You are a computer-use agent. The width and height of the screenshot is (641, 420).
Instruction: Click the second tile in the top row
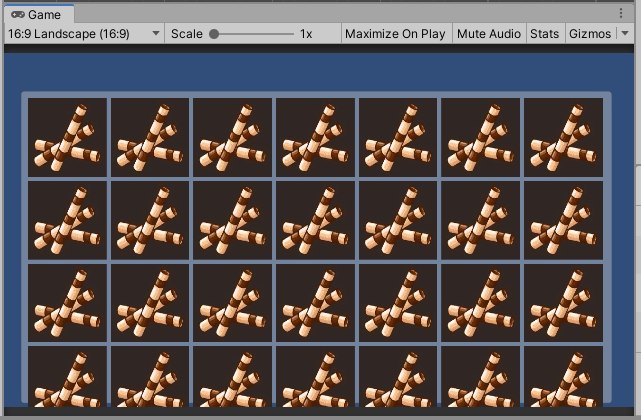click(x=150, y=137)
